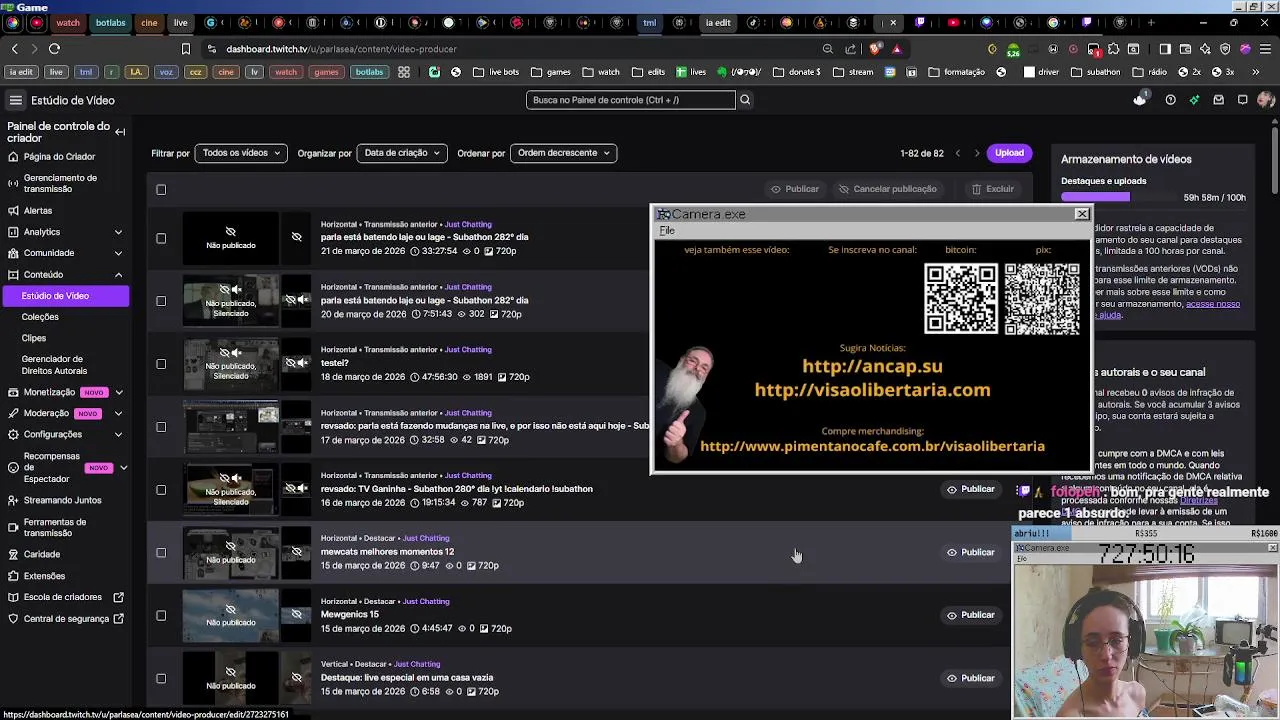The image size is (1280, 720).
Task: Select checkbox for live especial casa vazia
Action: tap(161, 679)
